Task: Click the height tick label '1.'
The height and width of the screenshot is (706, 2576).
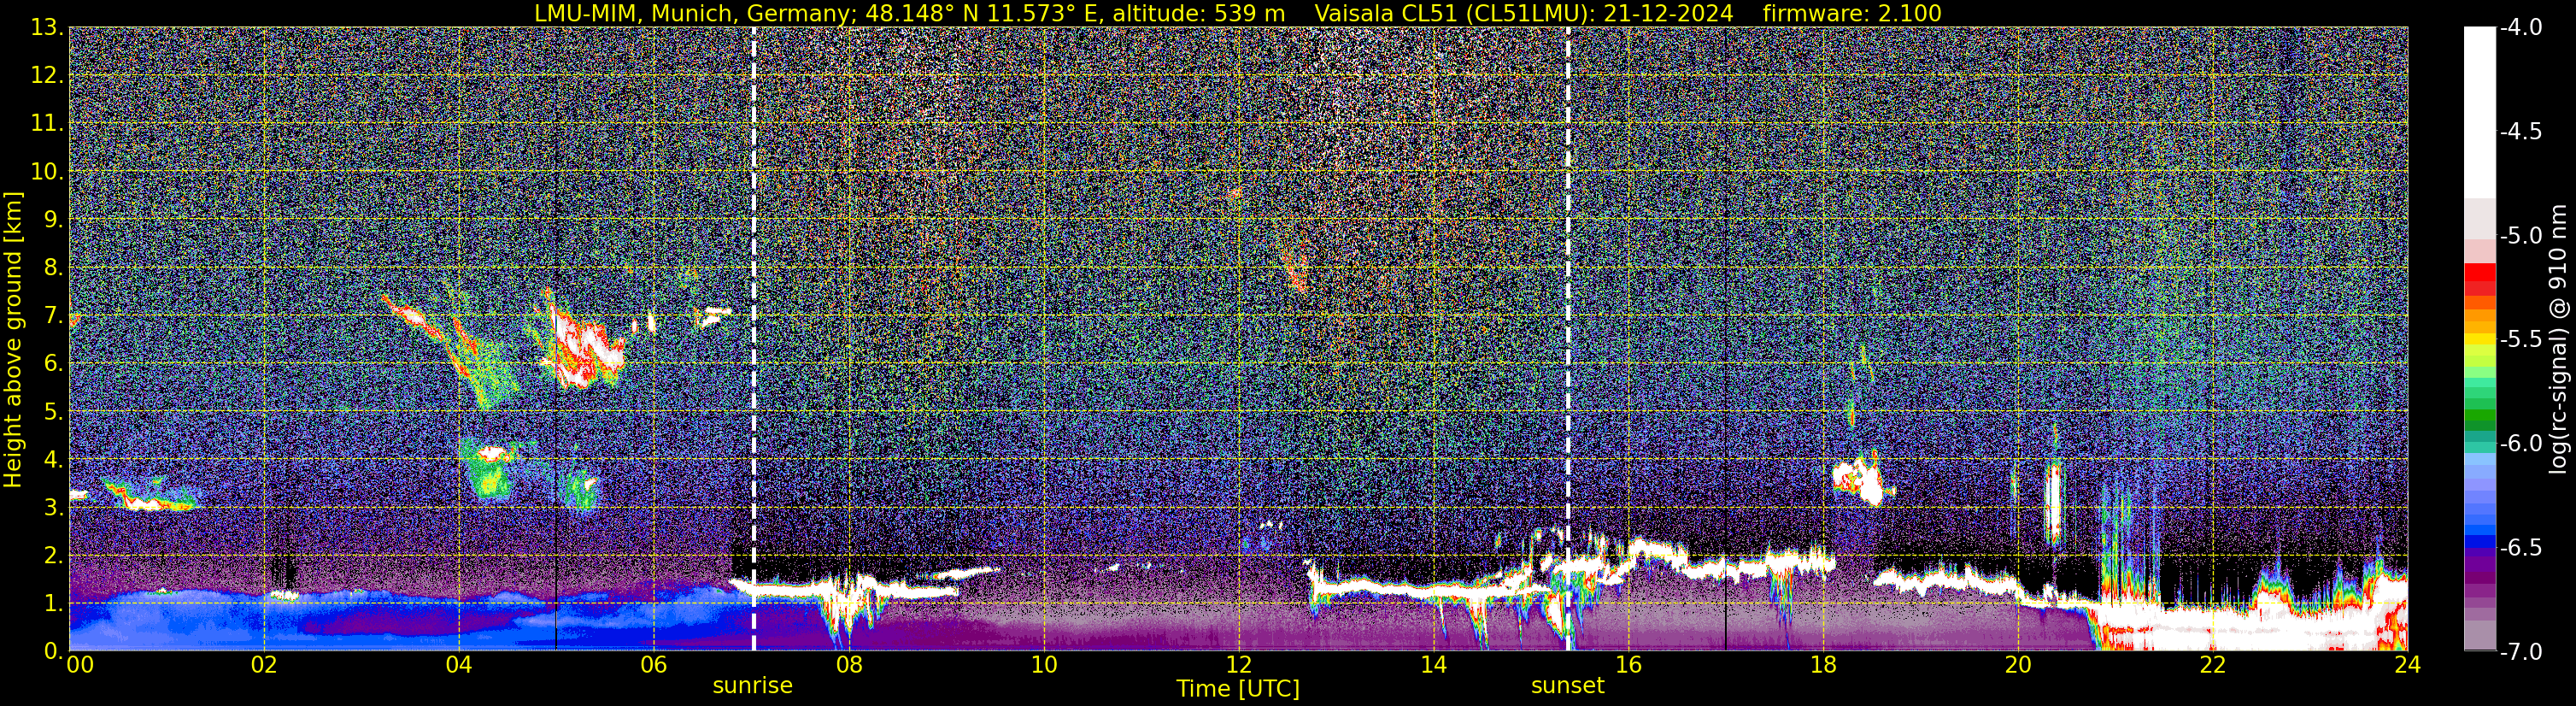Action: point(54,603)
